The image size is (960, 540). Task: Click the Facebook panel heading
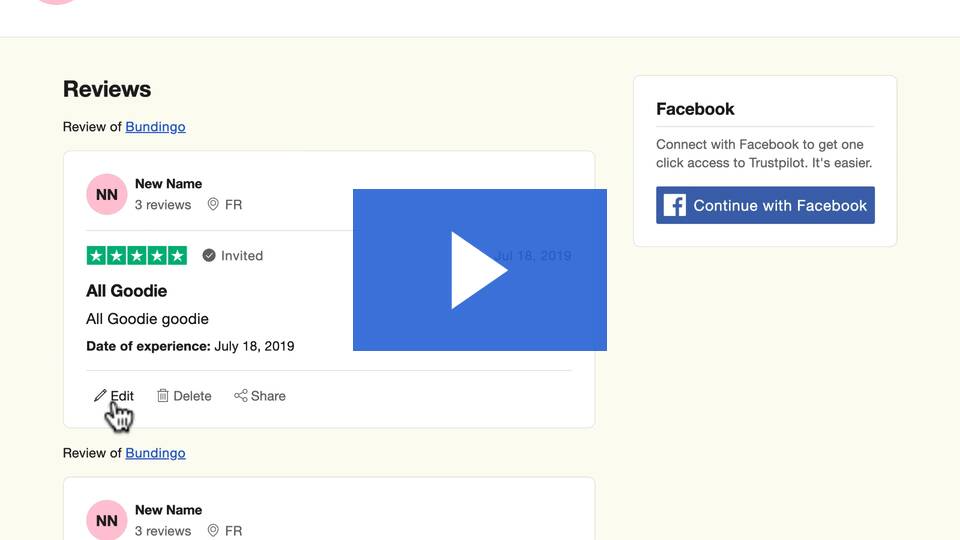pyautogui.click(x=695, y=109)
